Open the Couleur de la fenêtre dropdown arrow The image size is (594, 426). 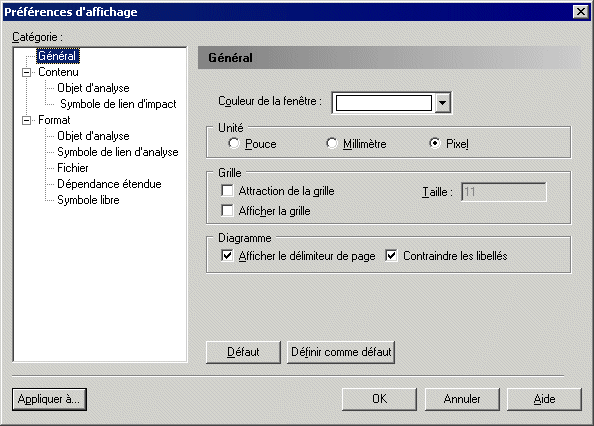(442, 103)
